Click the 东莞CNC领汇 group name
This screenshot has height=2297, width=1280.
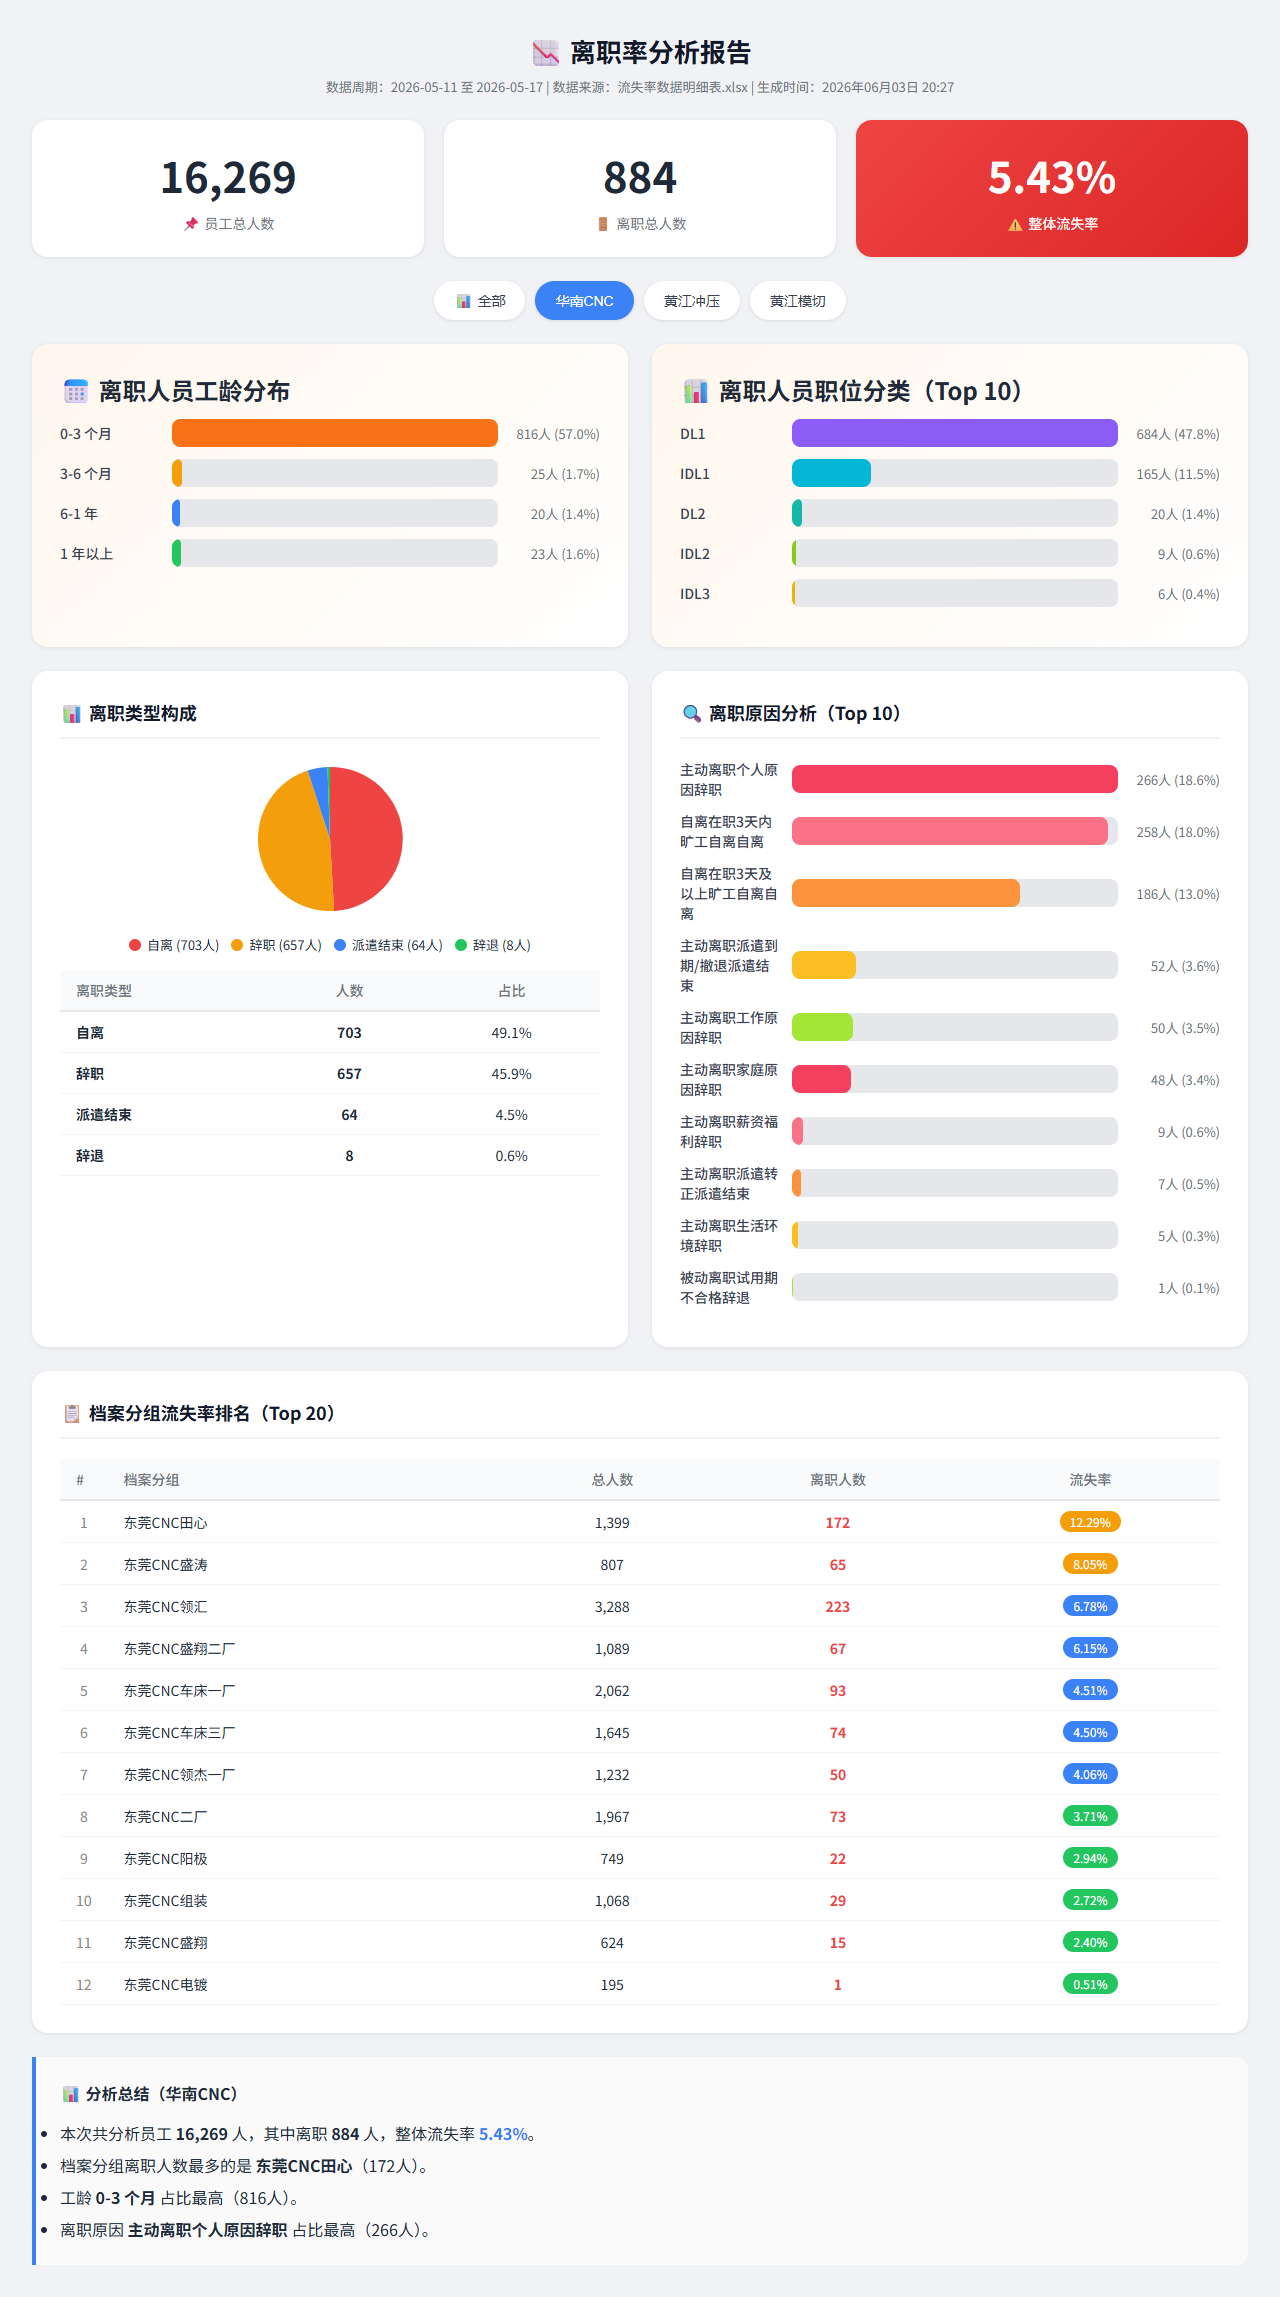point(166,1607)
